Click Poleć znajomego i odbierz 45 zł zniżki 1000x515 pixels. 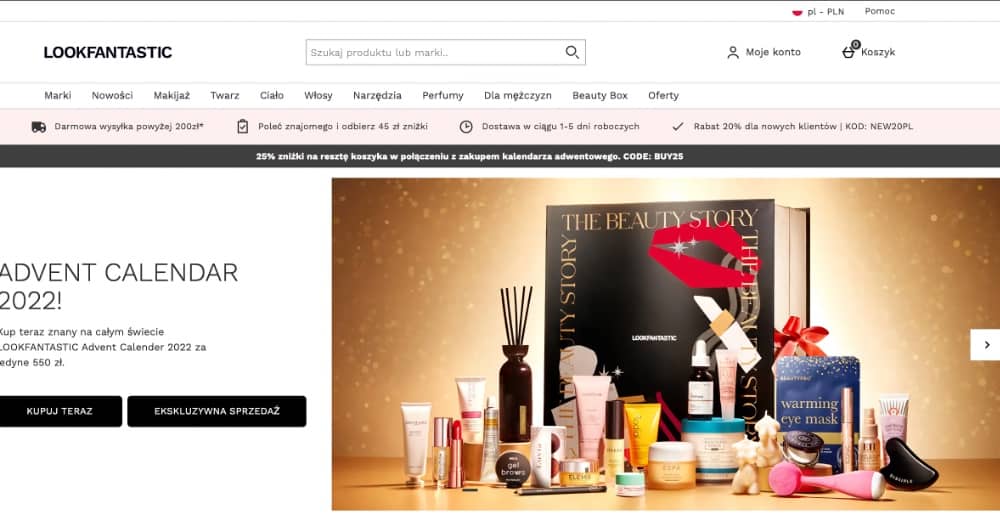point(343,127)
